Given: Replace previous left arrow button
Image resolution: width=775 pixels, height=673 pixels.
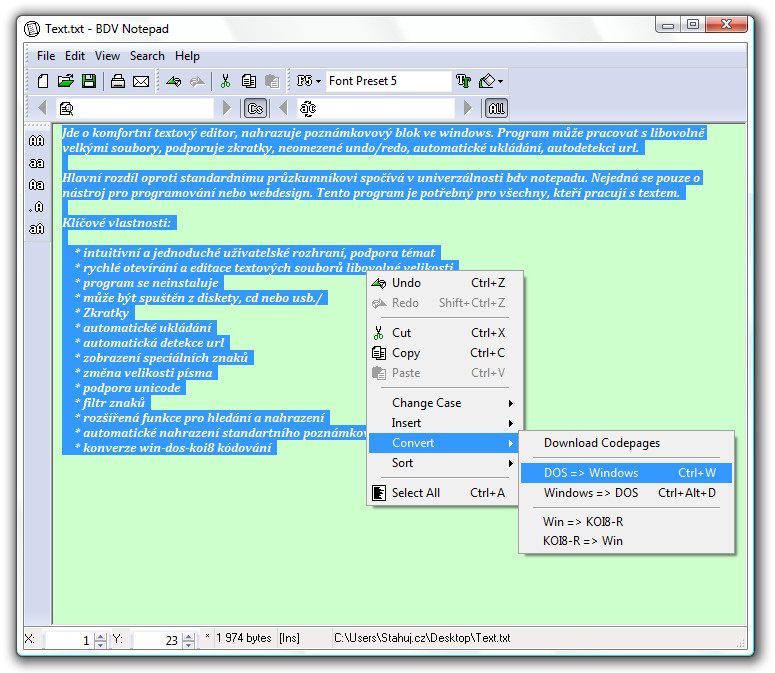Looking at the screenshot, I should 283,108.
